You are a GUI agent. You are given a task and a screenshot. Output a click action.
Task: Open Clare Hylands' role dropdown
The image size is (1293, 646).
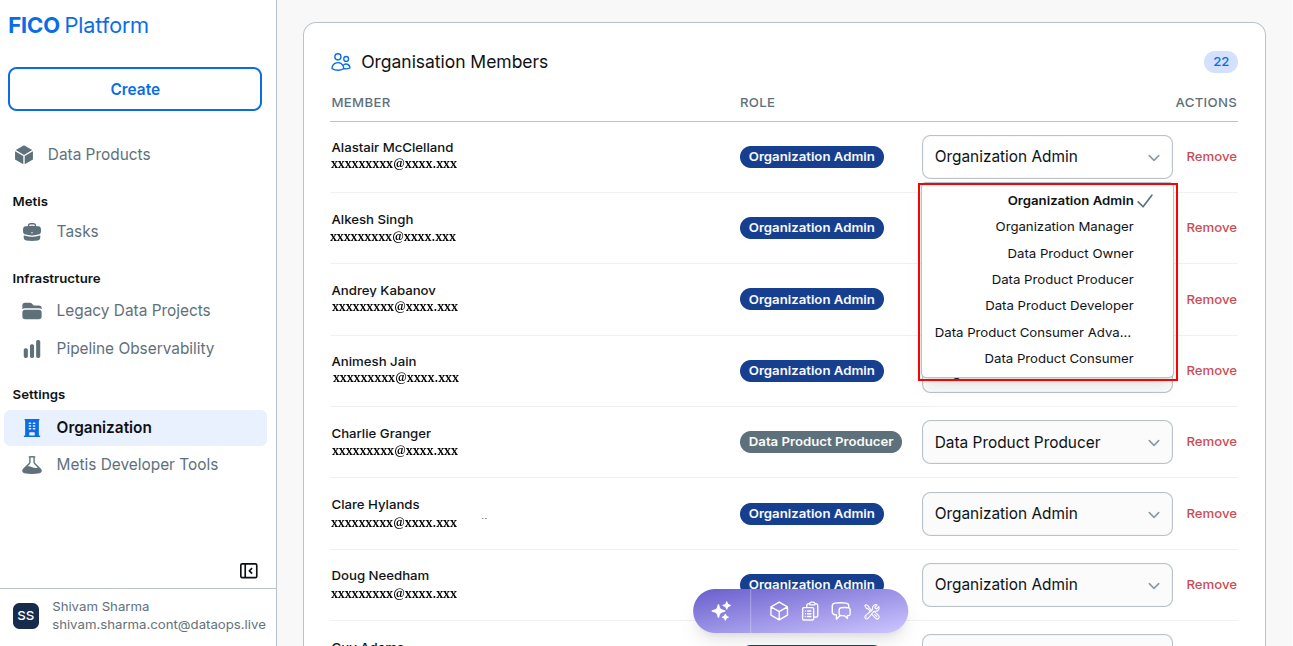tap(1047, 514)
